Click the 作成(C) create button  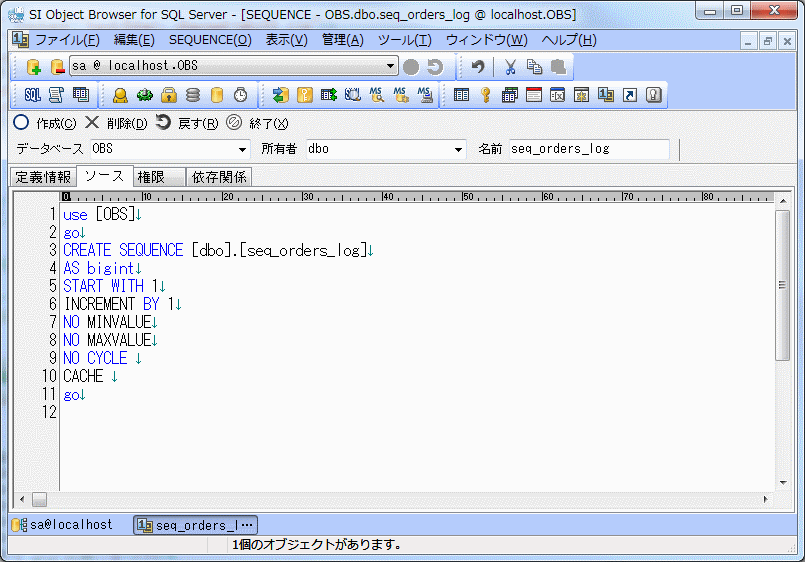(x=45, y=123)
